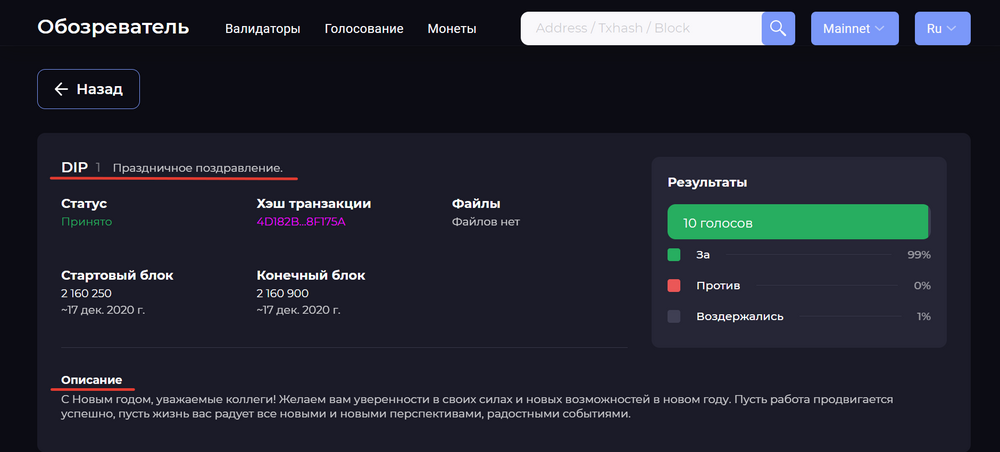This screenshot has width=1000, height=452.
Task: Open the Валидаторы menu item
Action: point(263,29)
